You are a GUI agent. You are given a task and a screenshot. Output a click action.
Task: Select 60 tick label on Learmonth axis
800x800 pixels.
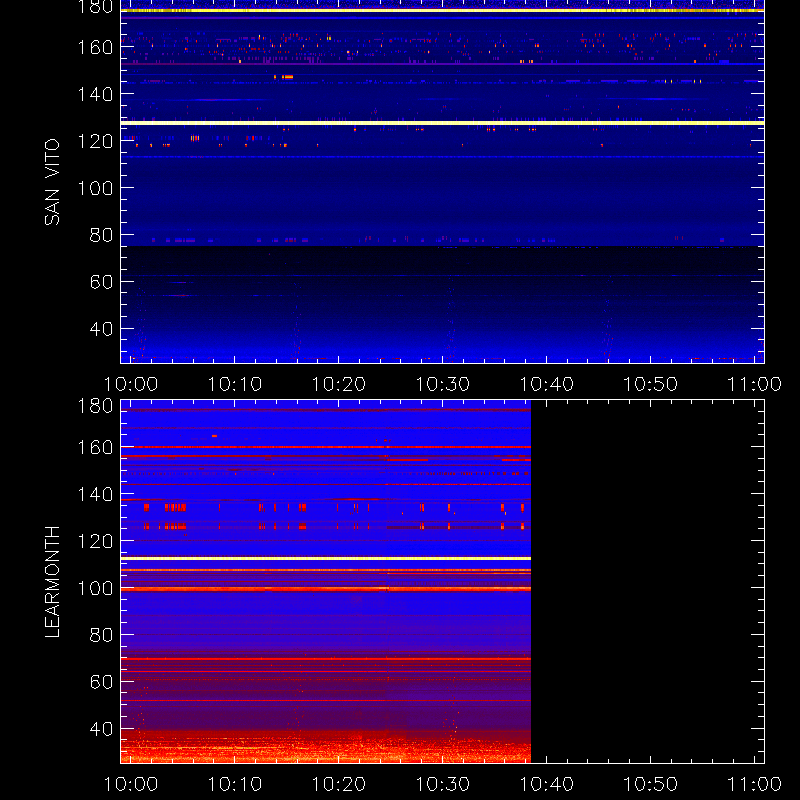coord(101,682)
